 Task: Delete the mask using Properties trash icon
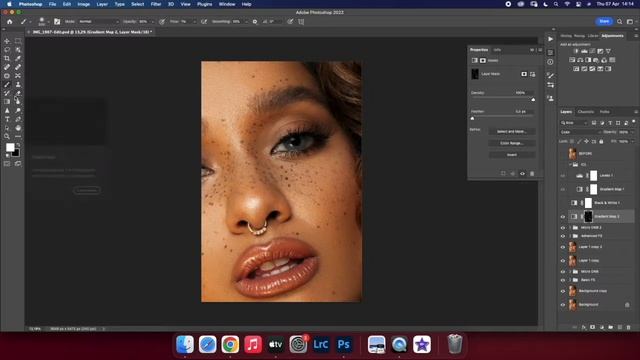[532, 173]
